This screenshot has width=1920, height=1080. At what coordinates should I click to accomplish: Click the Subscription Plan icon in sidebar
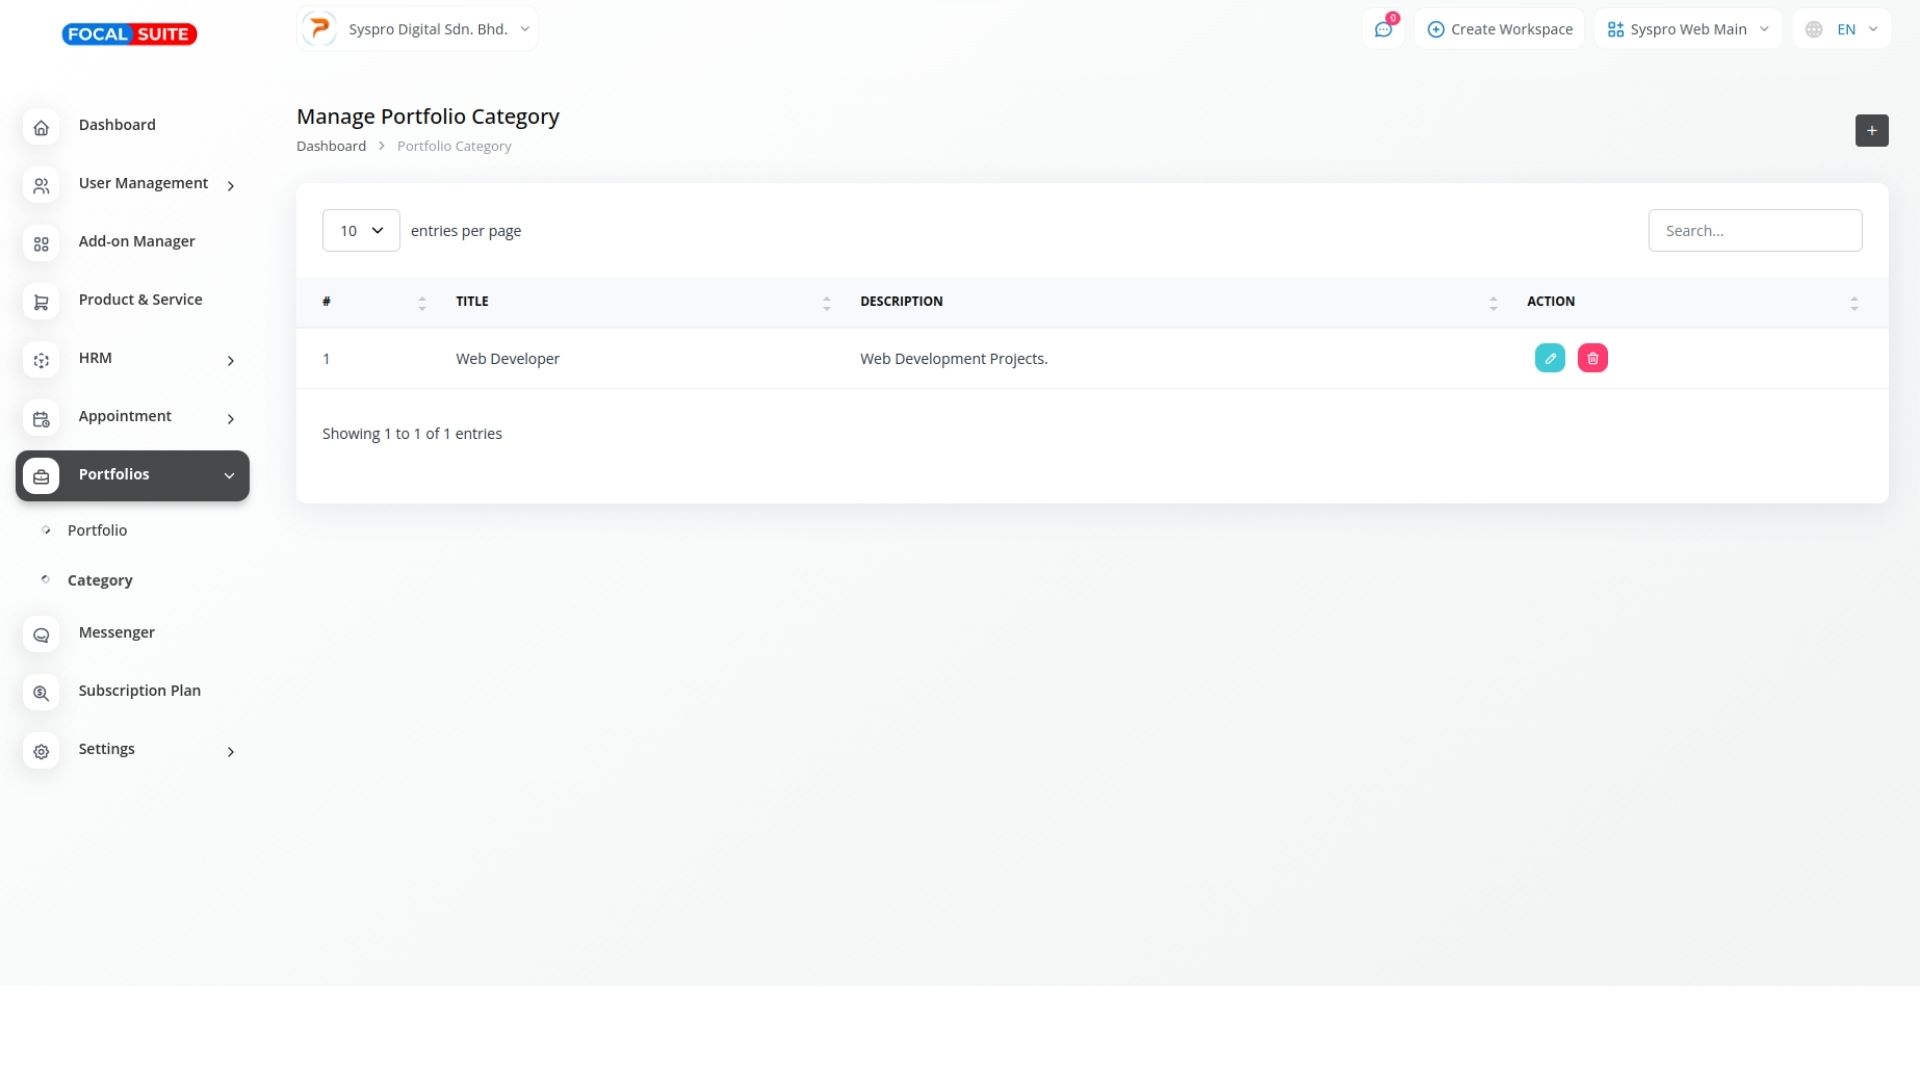[x=41, y=693]
